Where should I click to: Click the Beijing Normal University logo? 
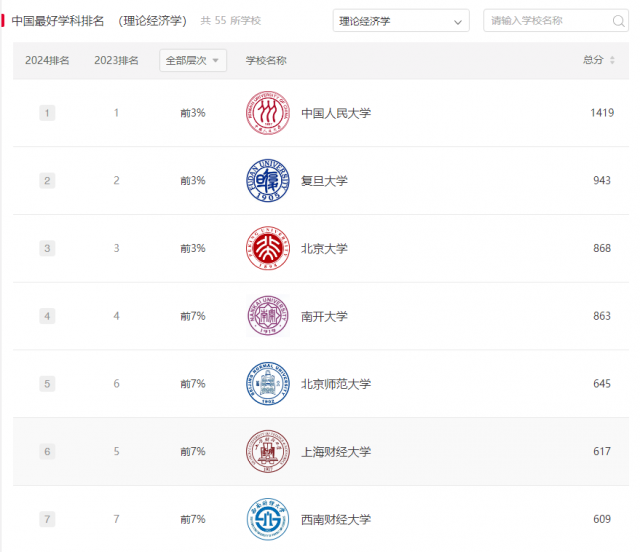267,384
